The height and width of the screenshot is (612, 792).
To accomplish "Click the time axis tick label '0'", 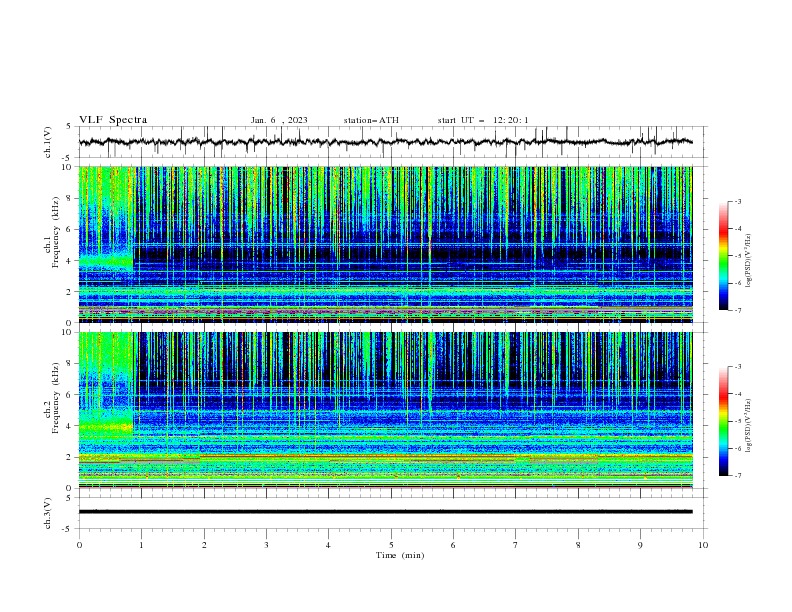I will 79,545.
